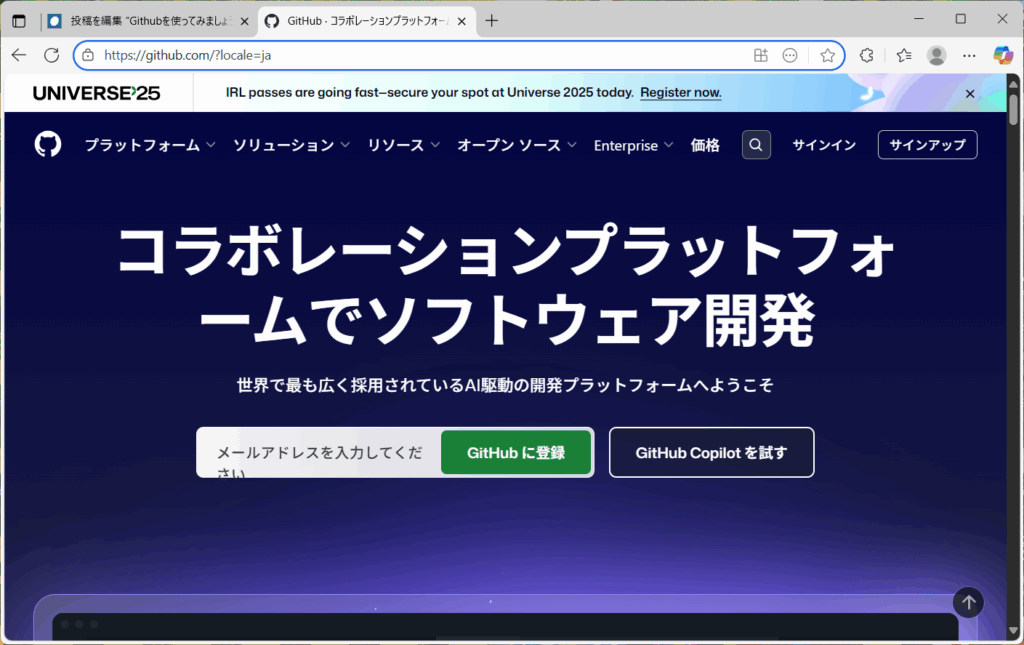Click the green GitHub に登録 button
The height and width of the screenshot is (645, 1024).
tap(516, 453)
